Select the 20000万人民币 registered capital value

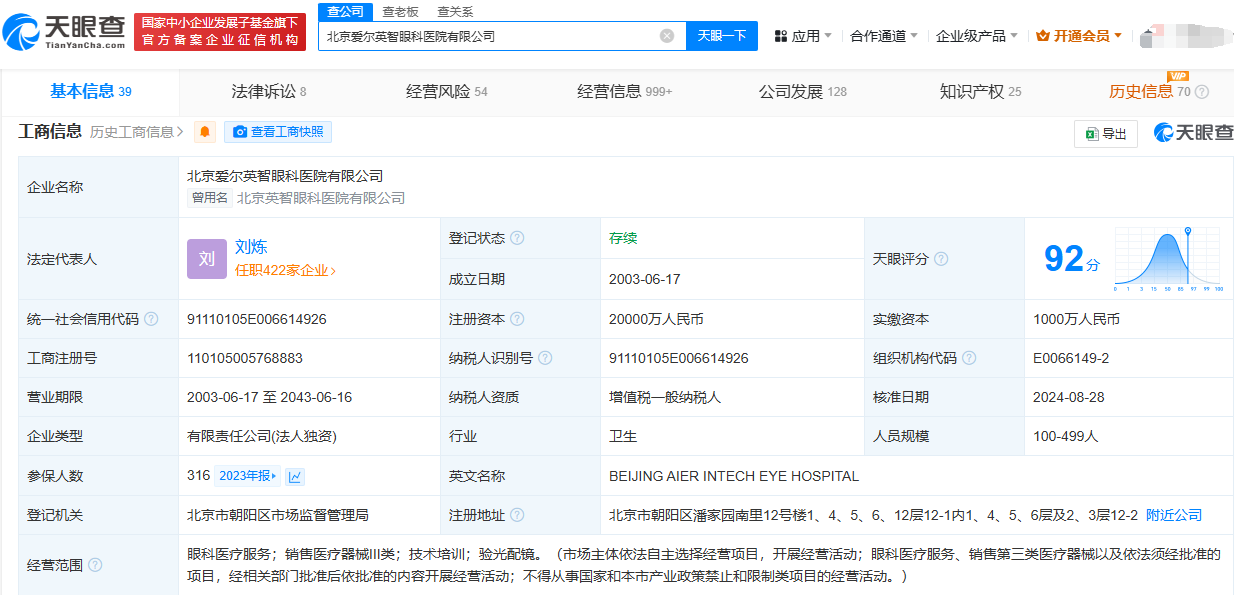tap(656, 319)
